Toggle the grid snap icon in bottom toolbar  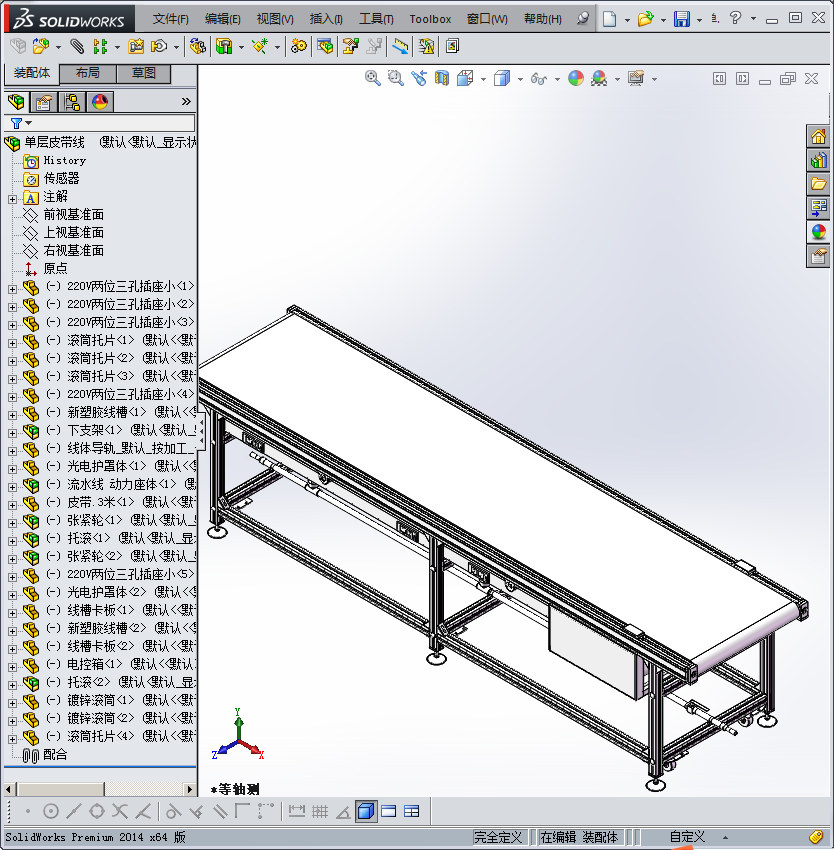320,812
